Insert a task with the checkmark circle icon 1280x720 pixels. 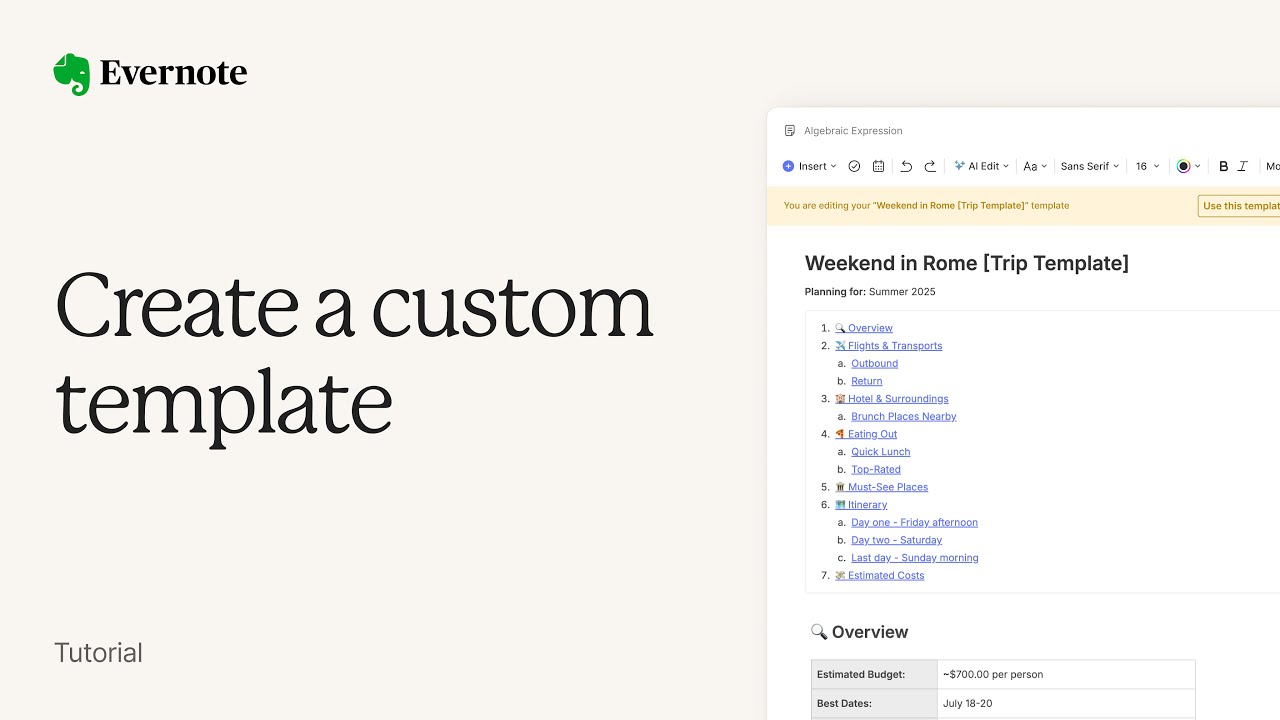click(854, 166)
